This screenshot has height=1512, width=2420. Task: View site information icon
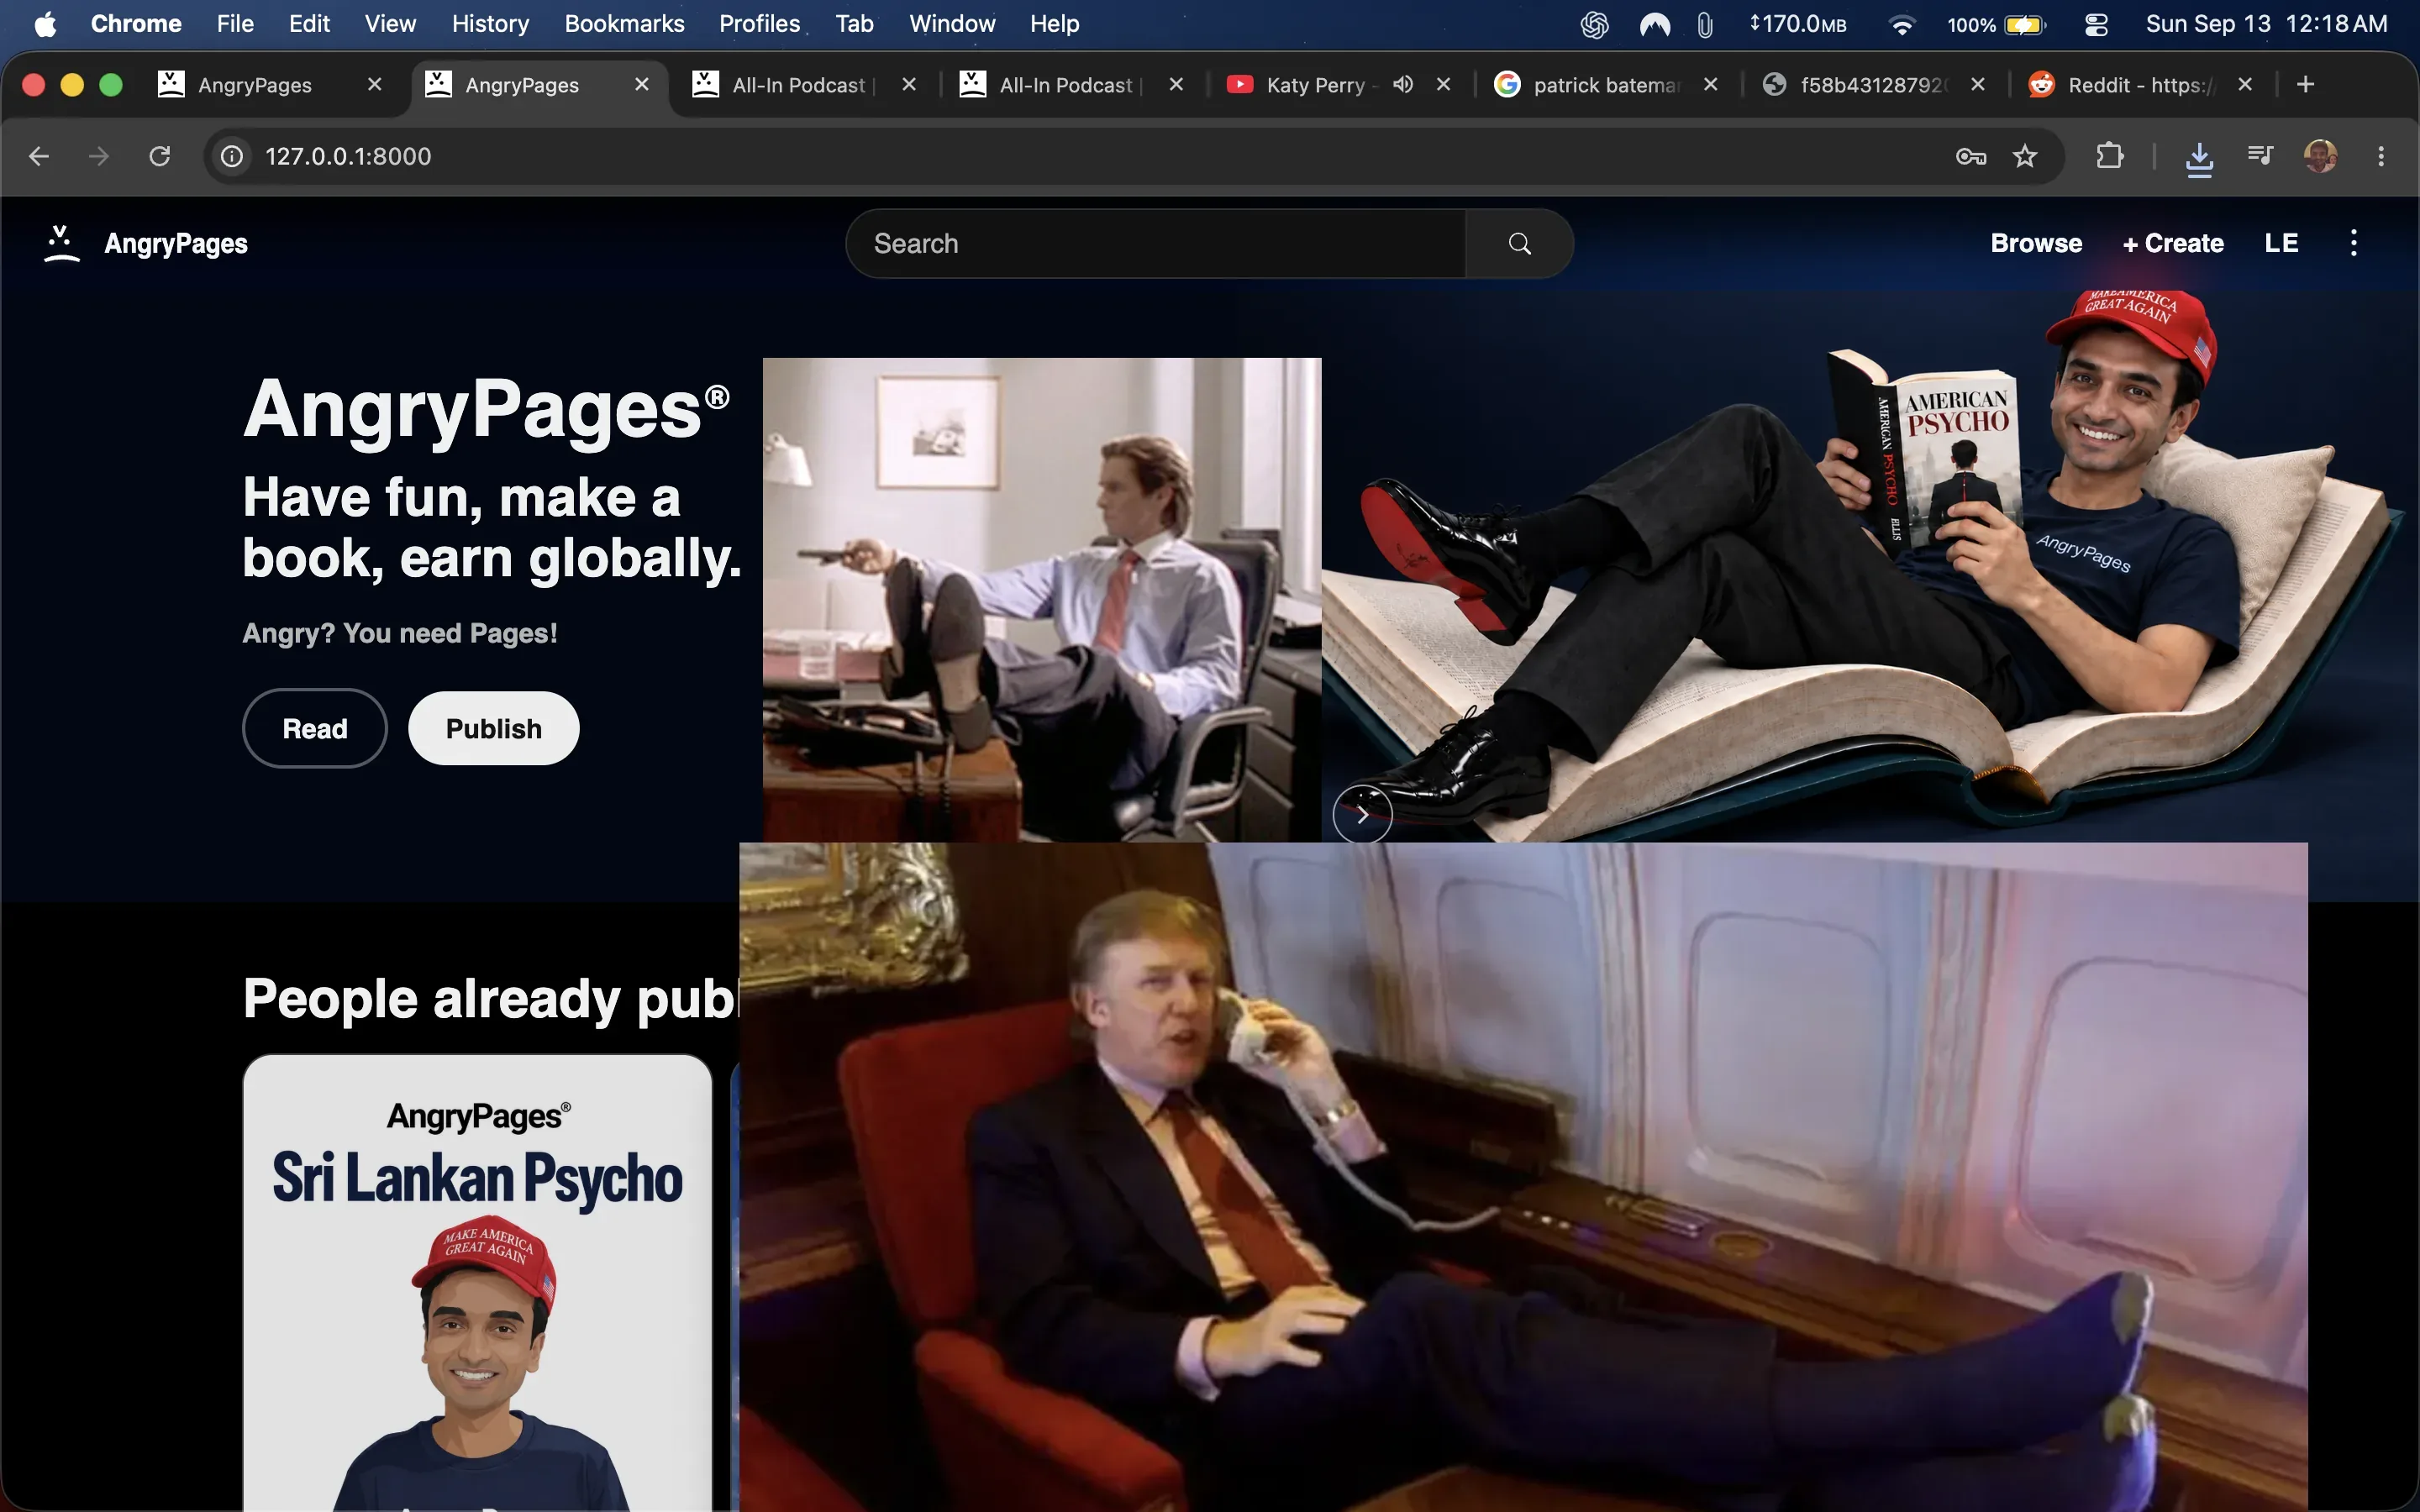(232, 156)
